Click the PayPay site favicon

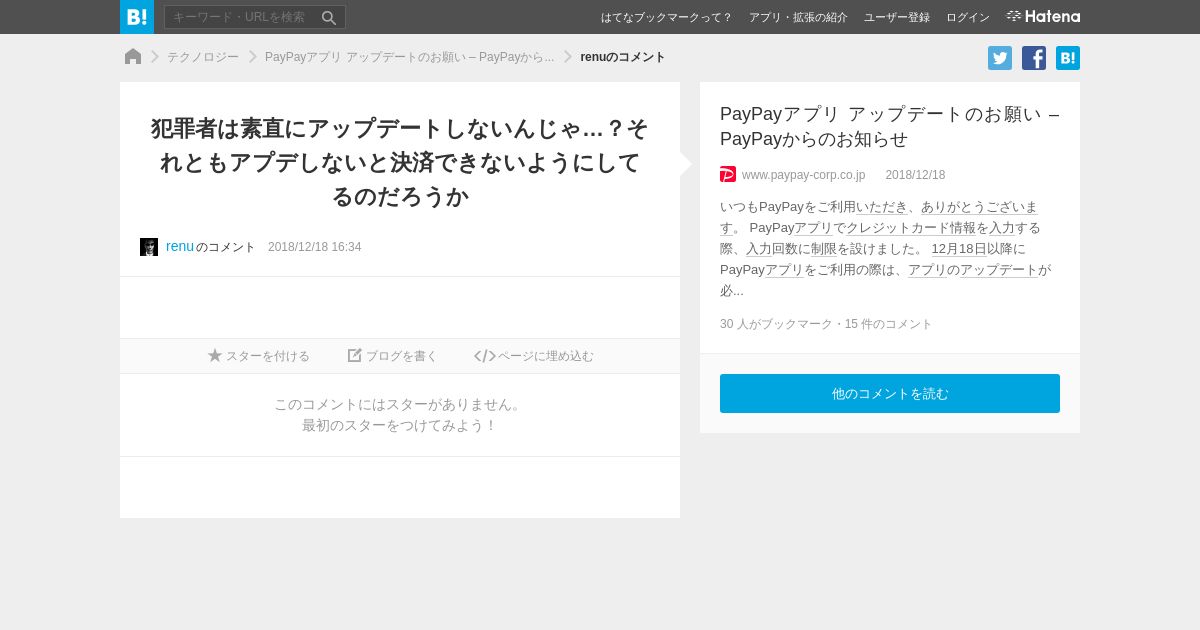(728, 174)
